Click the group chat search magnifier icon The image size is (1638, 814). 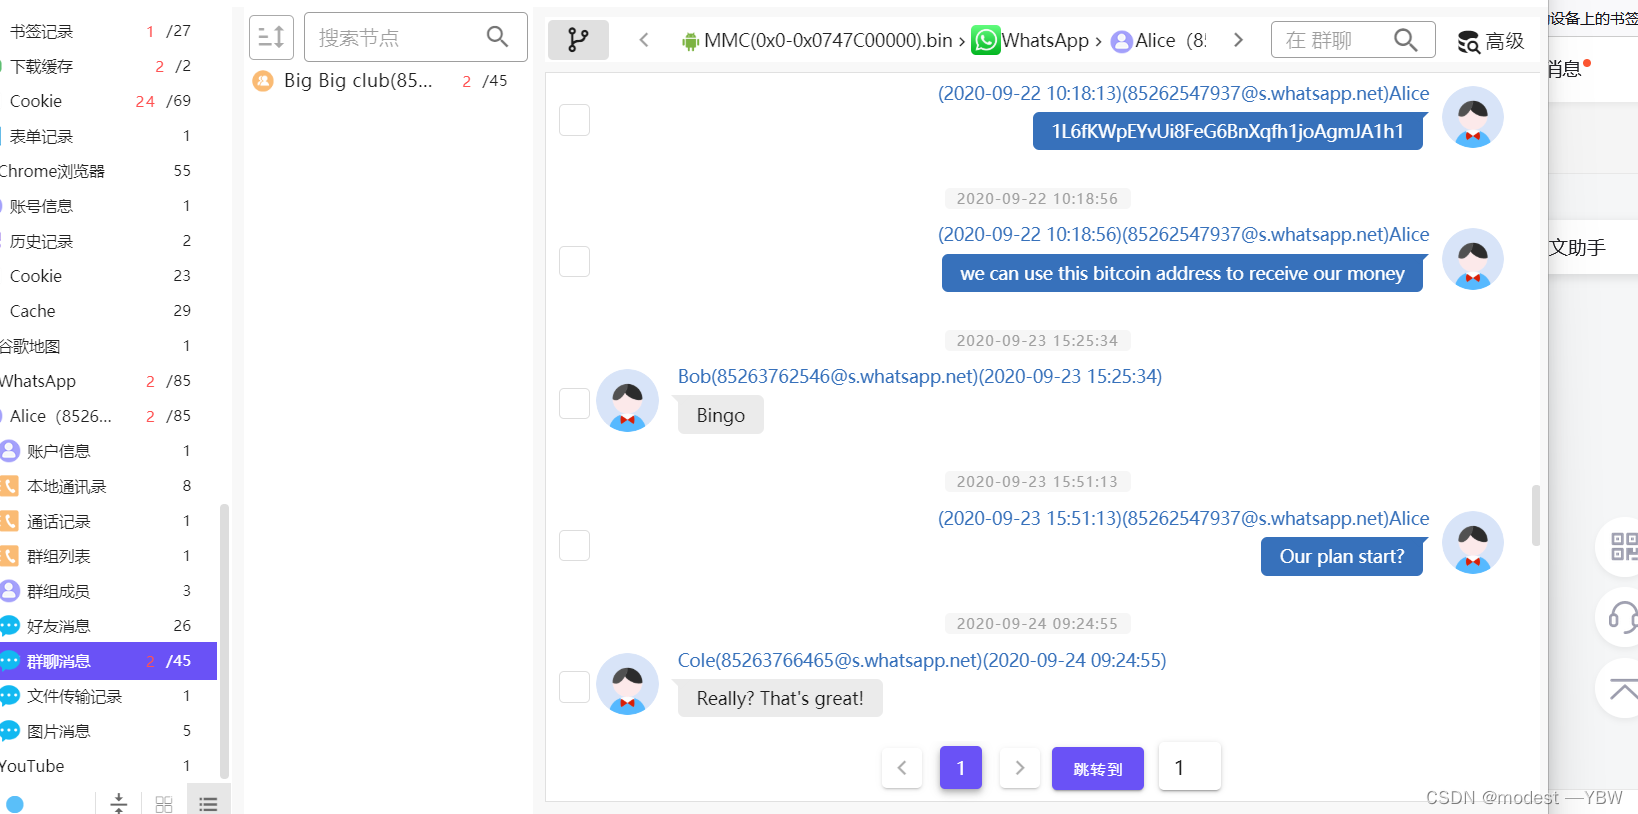(1405, 40)
